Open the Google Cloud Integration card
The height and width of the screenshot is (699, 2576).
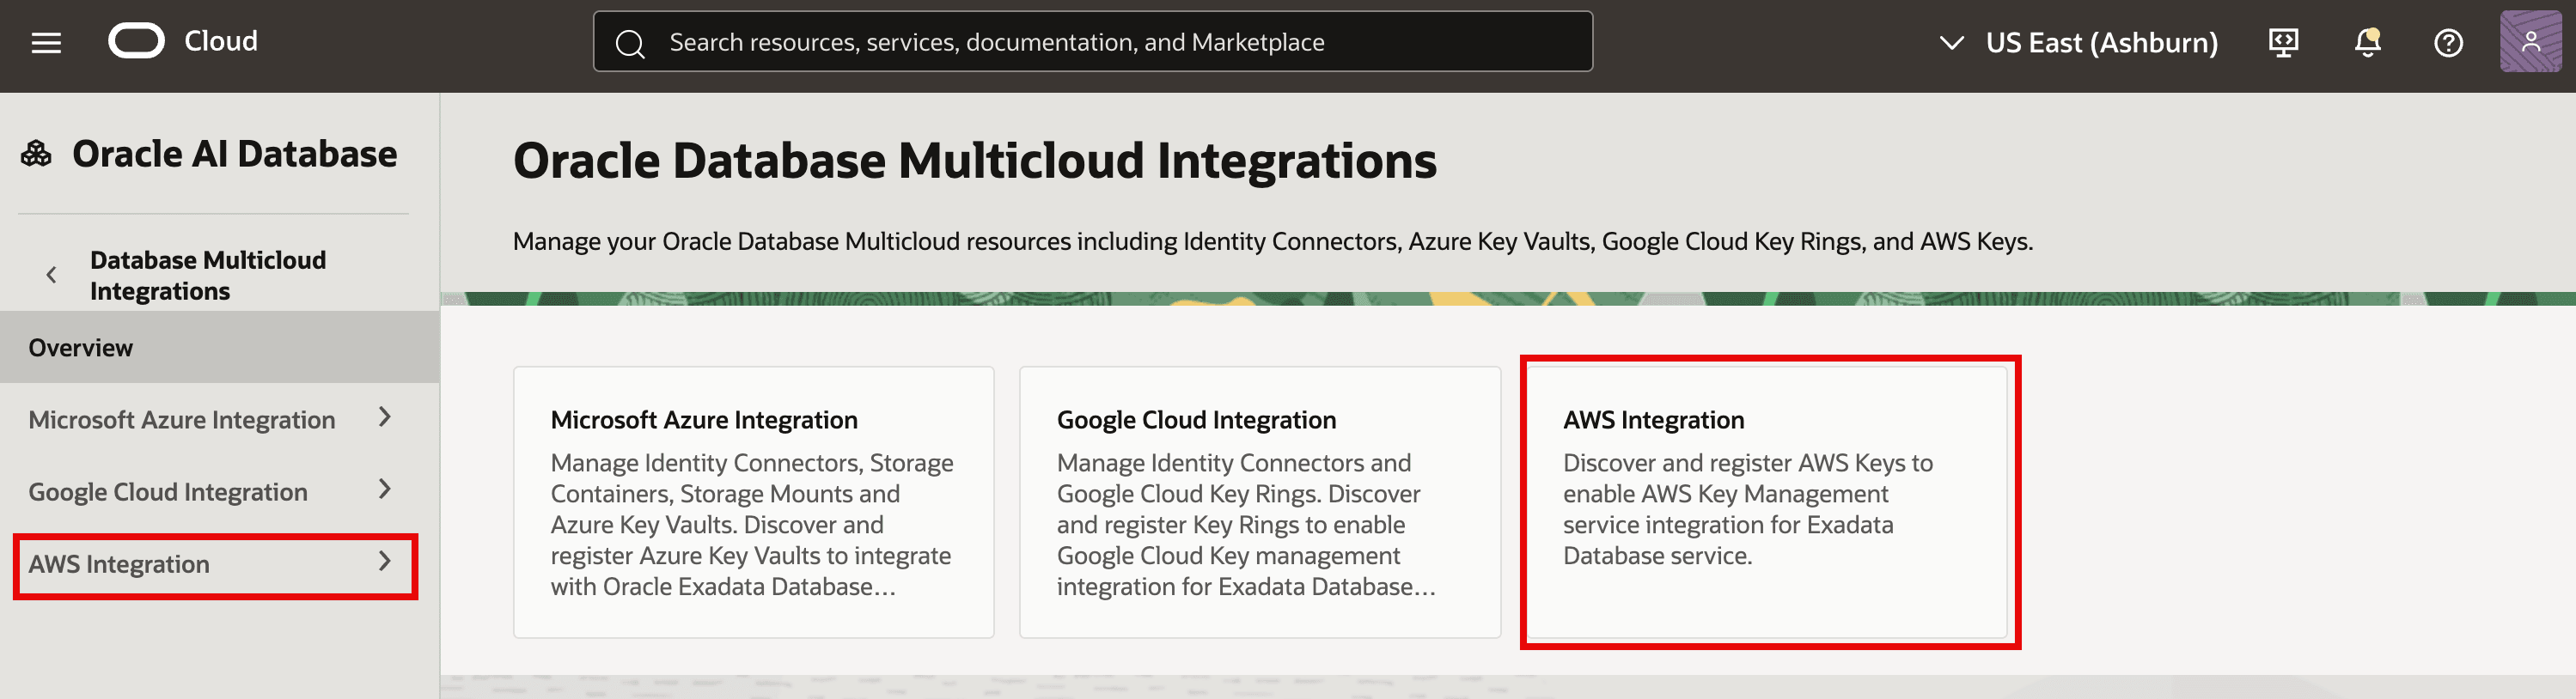pos(1259,502)
